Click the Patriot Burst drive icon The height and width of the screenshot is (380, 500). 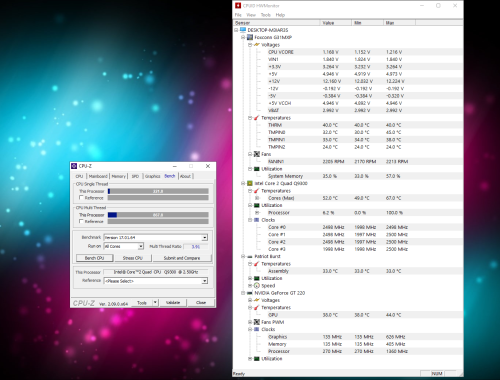250,256
